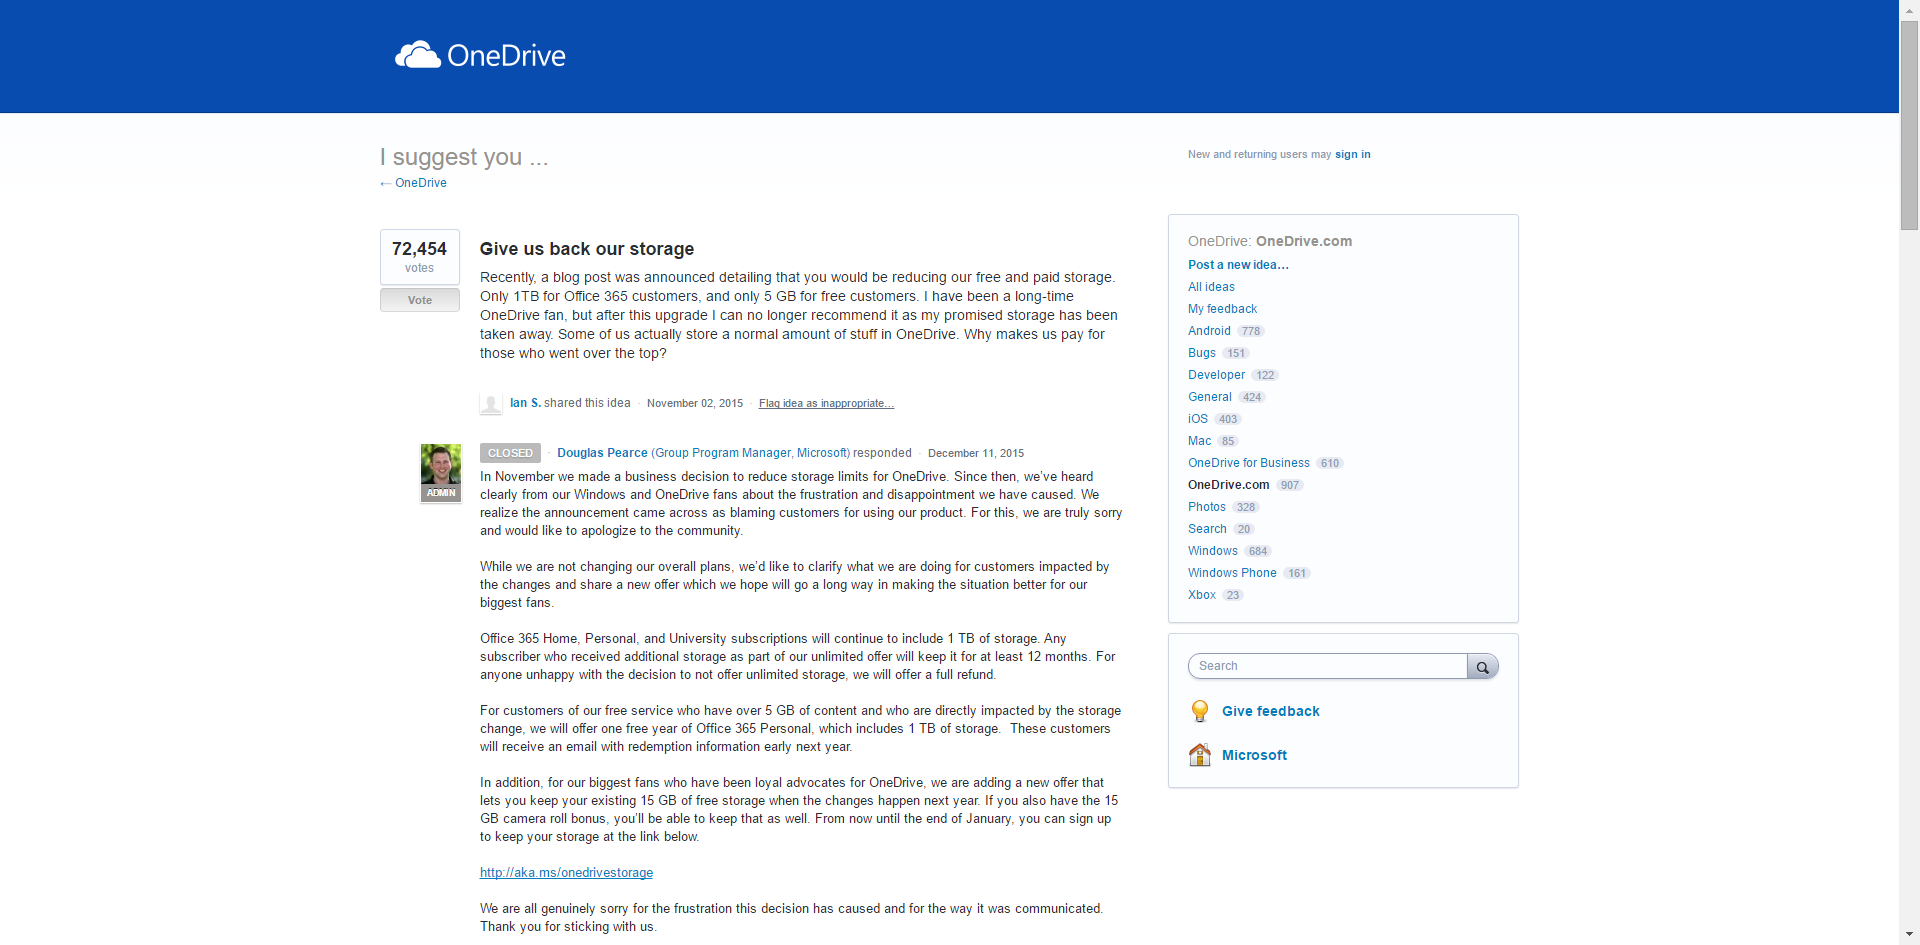Go back via ← OneDrive link
The image size is (1920, 945).
(x=413, y=183)
